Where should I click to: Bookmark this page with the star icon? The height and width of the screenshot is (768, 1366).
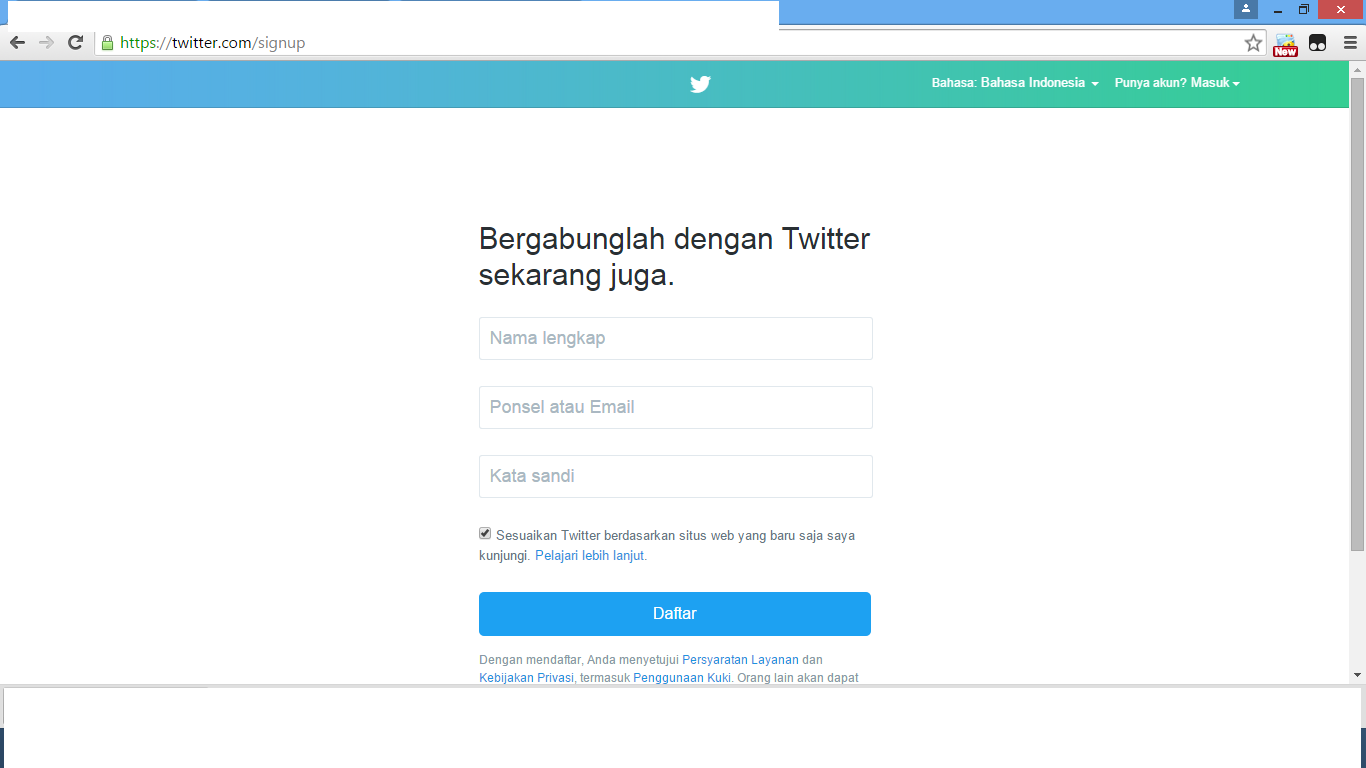click(1253, 43)
